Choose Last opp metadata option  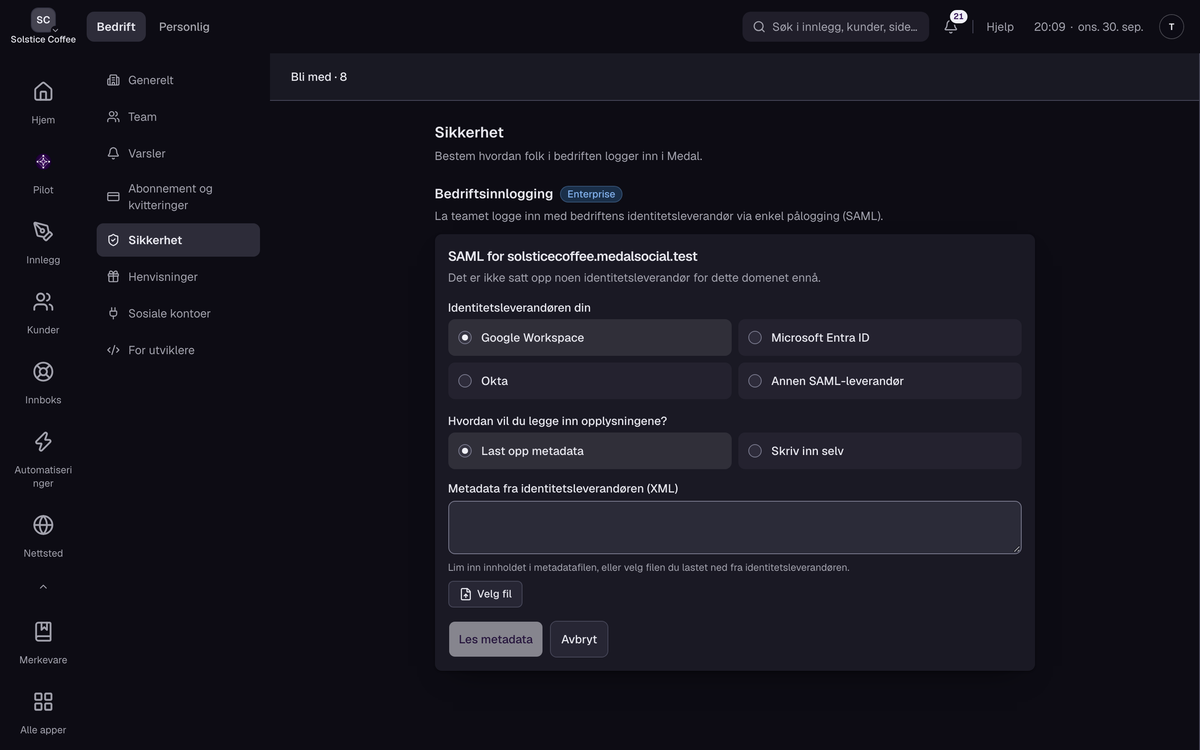pos(590,451)
